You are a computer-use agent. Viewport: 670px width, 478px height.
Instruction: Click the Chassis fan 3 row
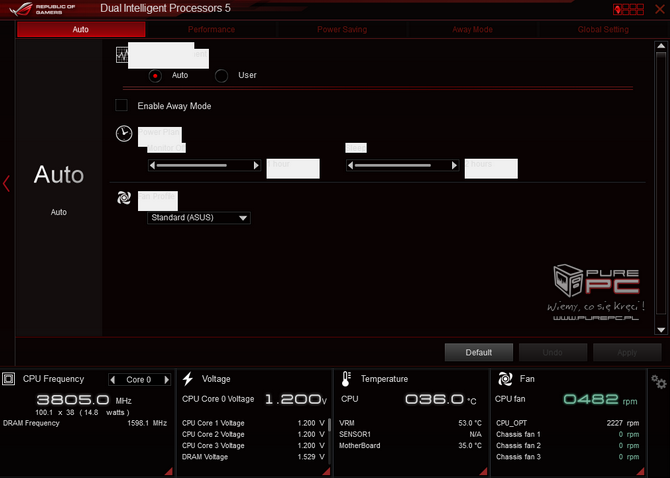(x=567, y=457)
